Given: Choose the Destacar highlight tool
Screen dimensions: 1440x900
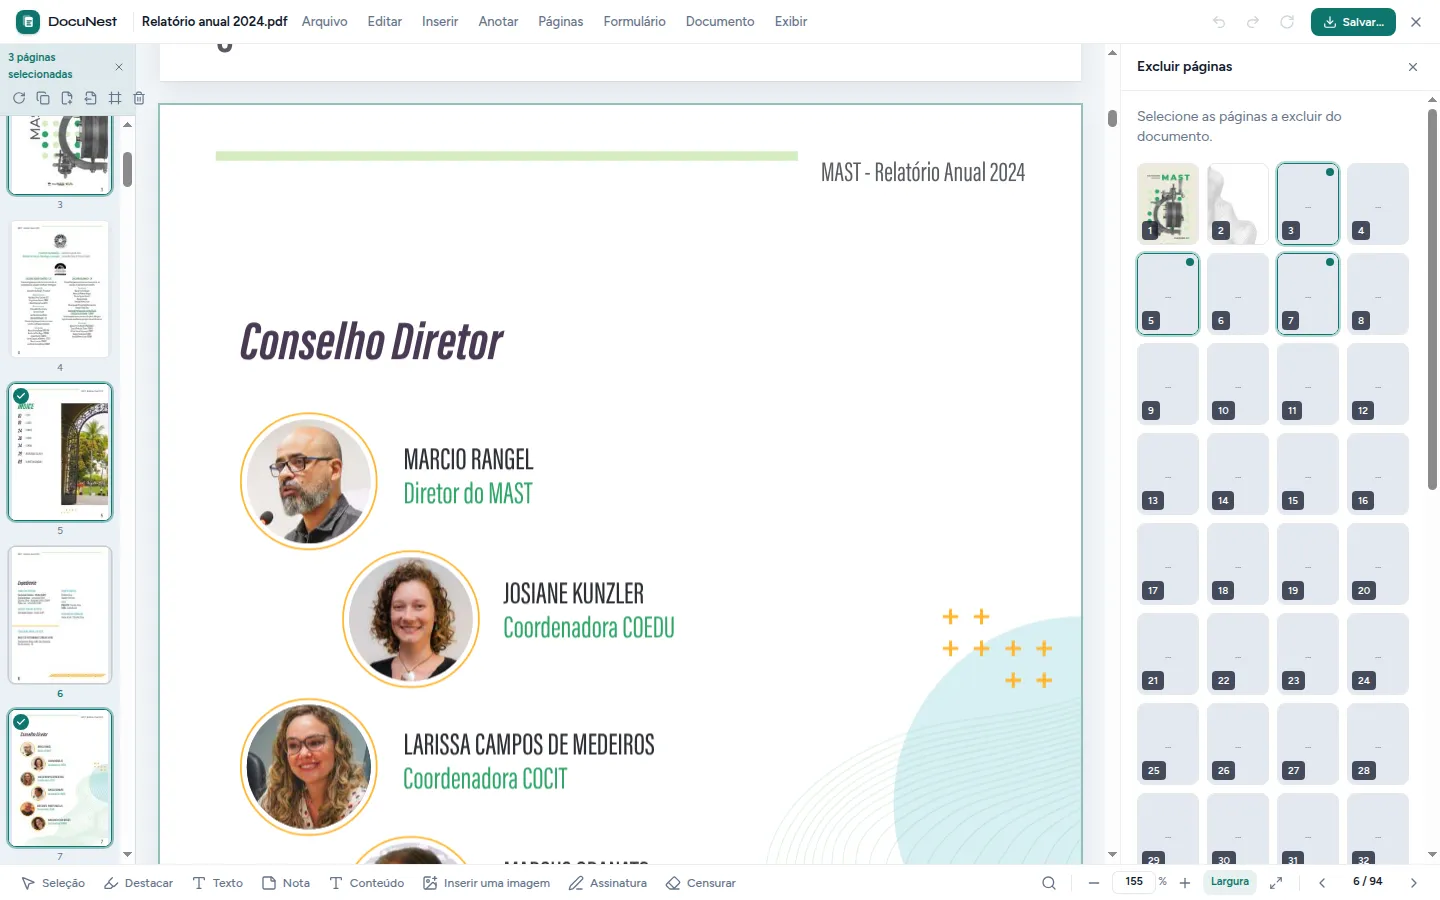Looking at the screenshot, I should click(x=138, y=883).
